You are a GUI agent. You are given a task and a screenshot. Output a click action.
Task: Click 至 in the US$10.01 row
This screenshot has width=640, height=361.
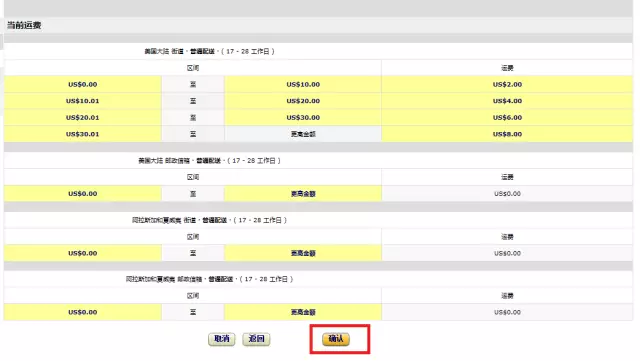(193, 101)
